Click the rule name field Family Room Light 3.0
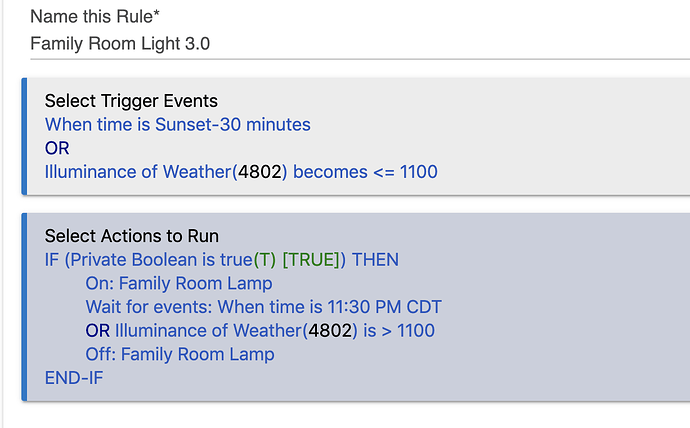This screenshot has height=428, width=690. [360, 44]
